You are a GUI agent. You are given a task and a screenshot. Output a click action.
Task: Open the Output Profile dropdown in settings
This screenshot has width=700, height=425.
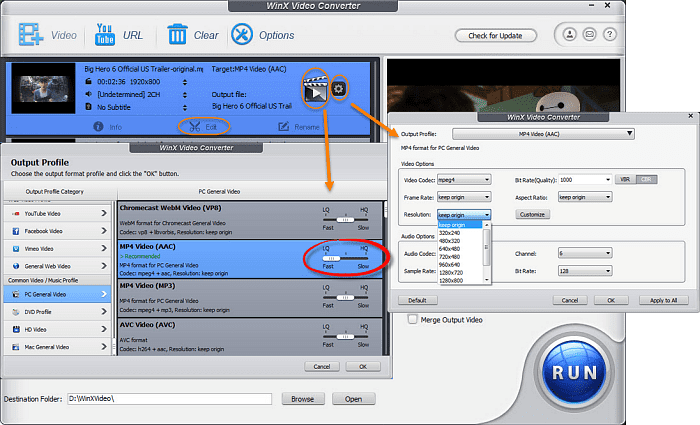coord(543,133)
